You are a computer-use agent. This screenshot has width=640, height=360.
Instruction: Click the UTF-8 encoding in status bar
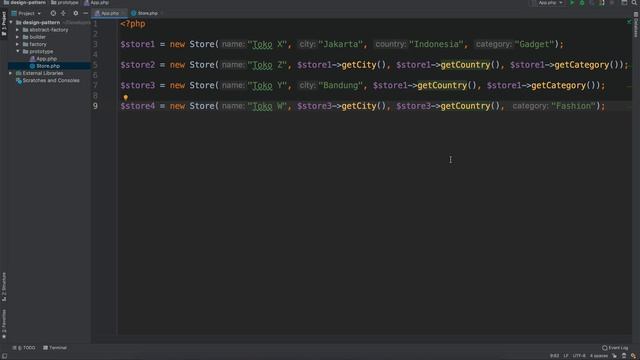pyautogui.click(x=579, y=356)
